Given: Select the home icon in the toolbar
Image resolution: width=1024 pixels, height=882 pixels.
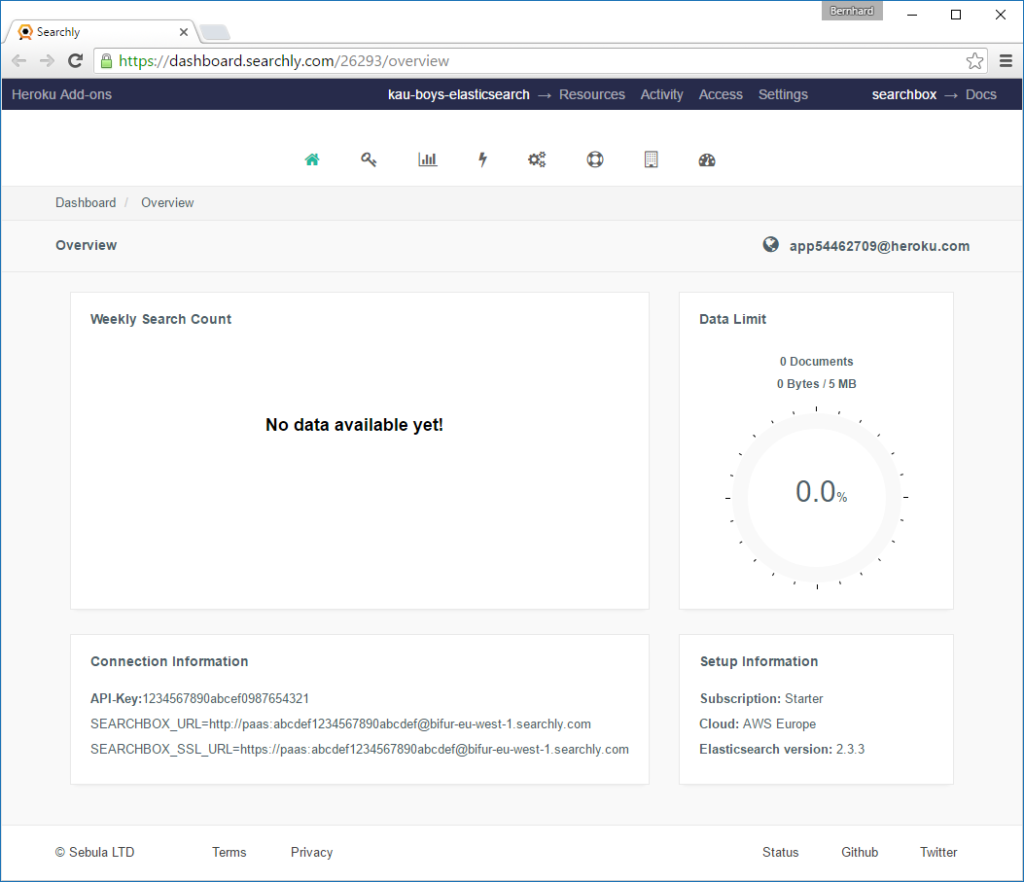Looking at the screenshot, I should click(x=311, y=159).
